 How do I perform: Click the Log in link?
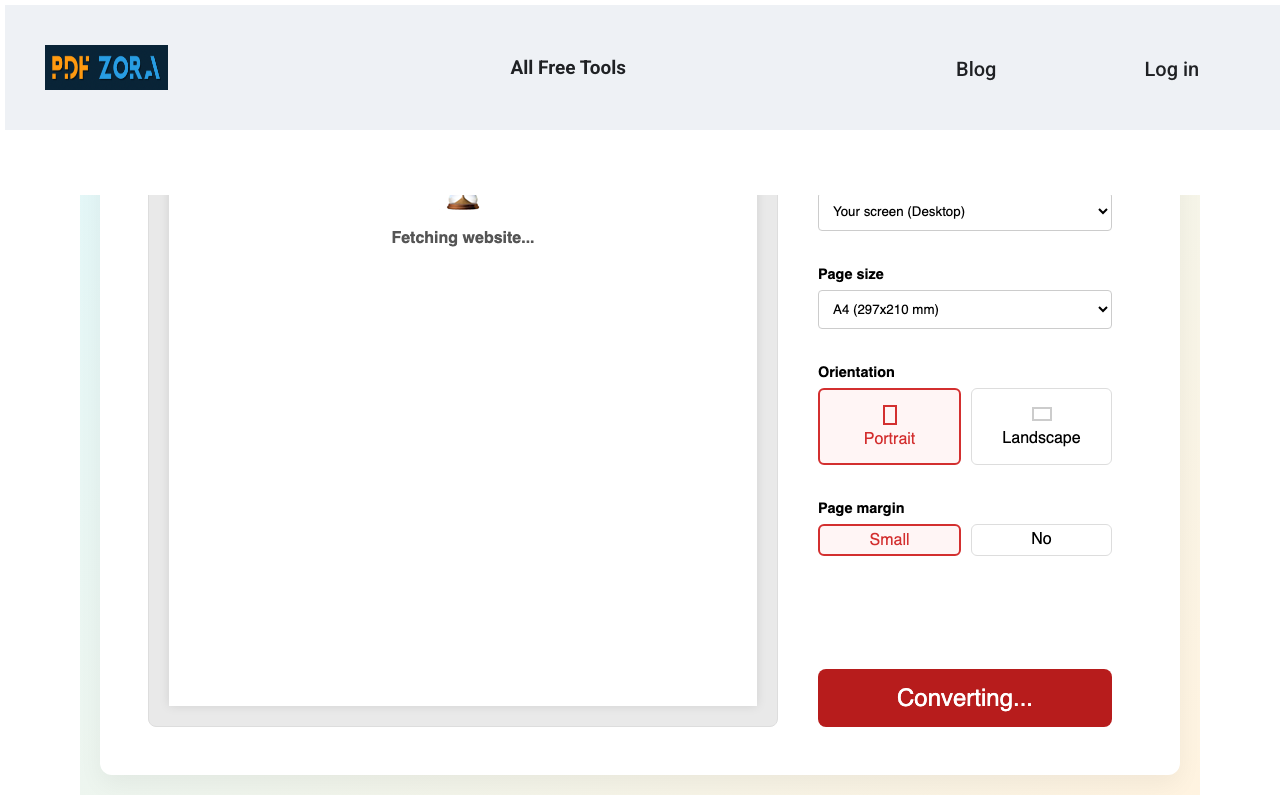[1171, 69]
